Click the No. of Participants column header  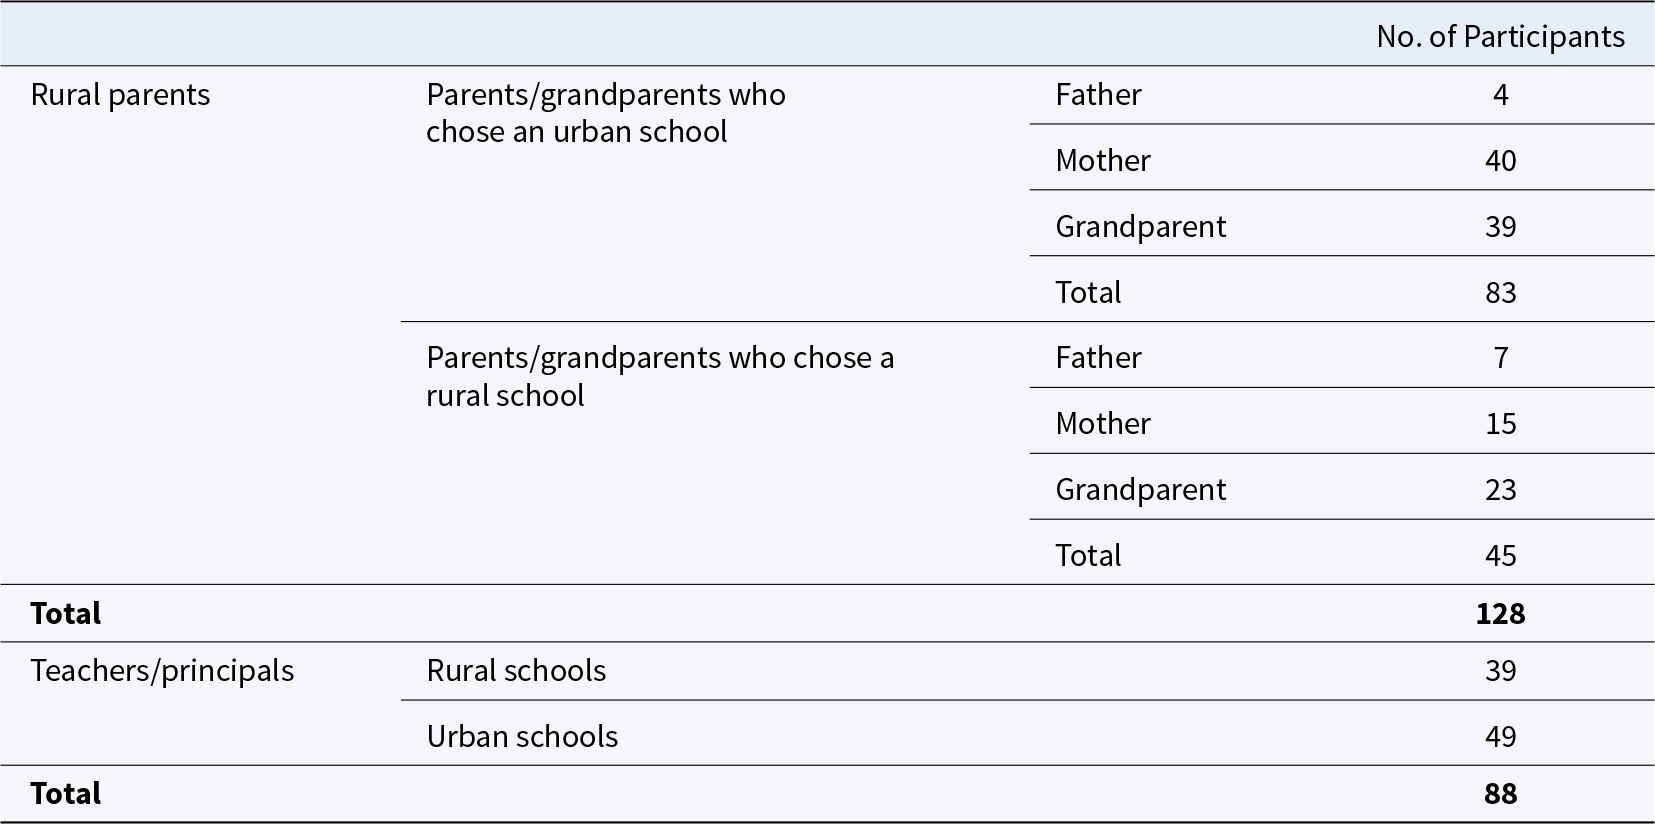point(1500,37)
